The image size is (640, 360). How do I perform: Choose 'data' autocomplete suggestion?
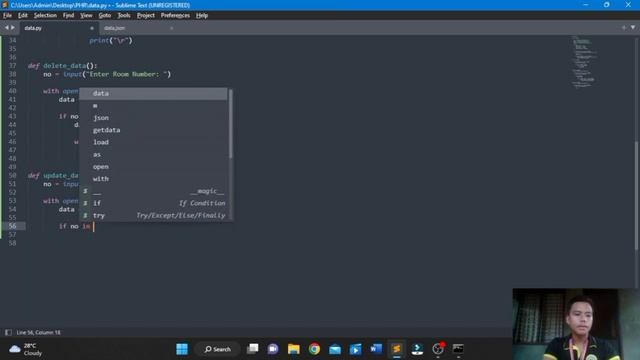pos(153,93)
